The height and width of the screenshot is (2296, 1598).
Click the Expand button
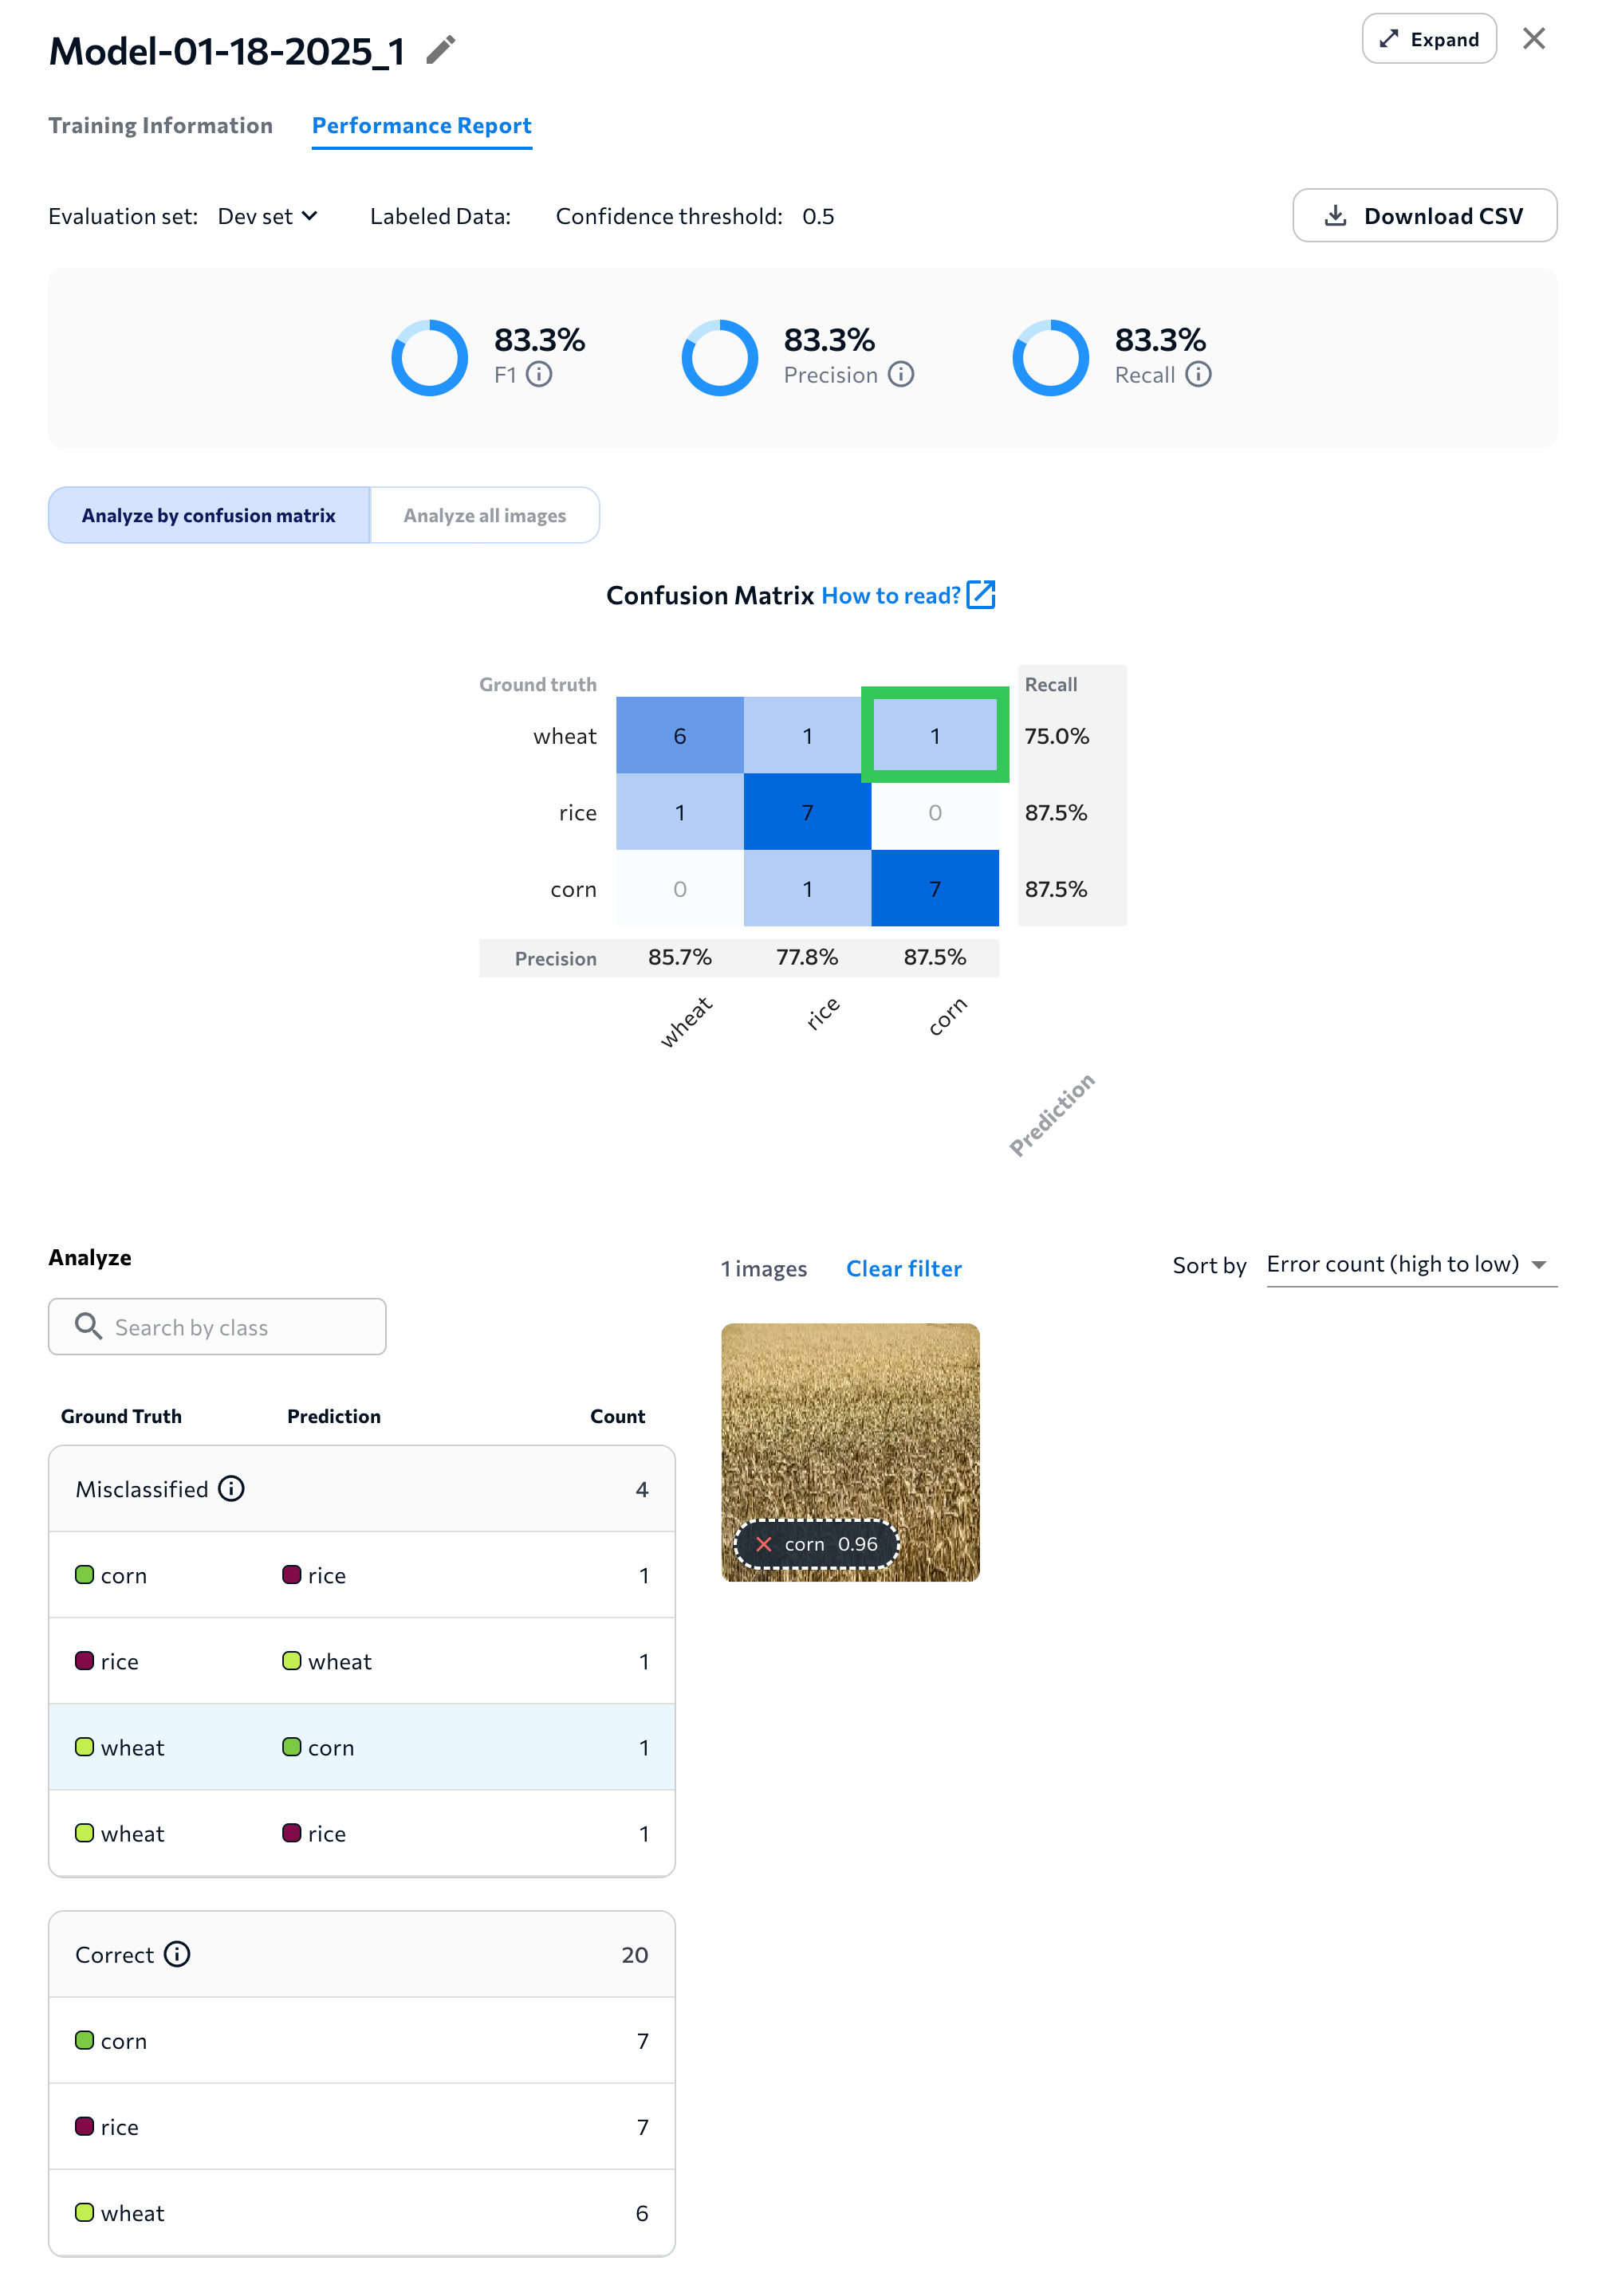1429,39
